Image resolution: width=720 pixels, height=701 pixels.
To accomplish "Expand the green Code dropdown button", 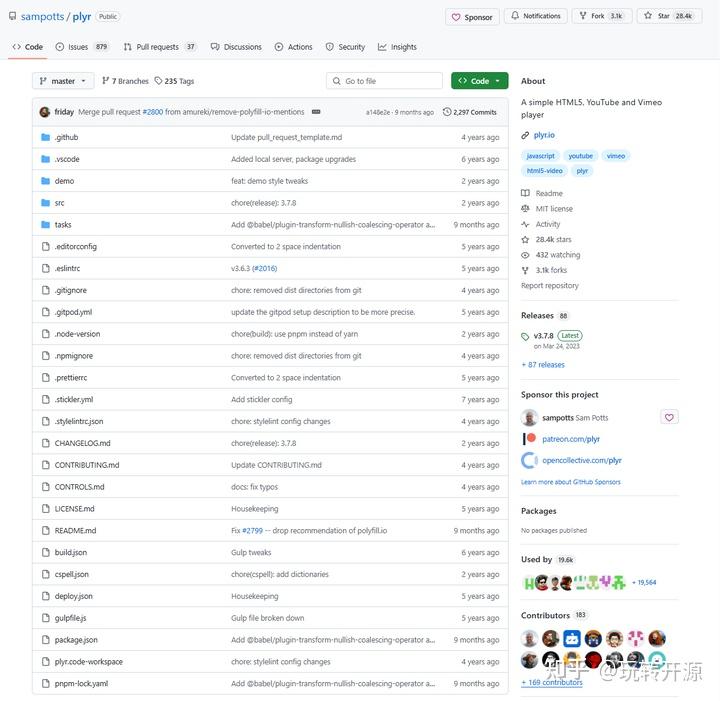I will [479, 81].
